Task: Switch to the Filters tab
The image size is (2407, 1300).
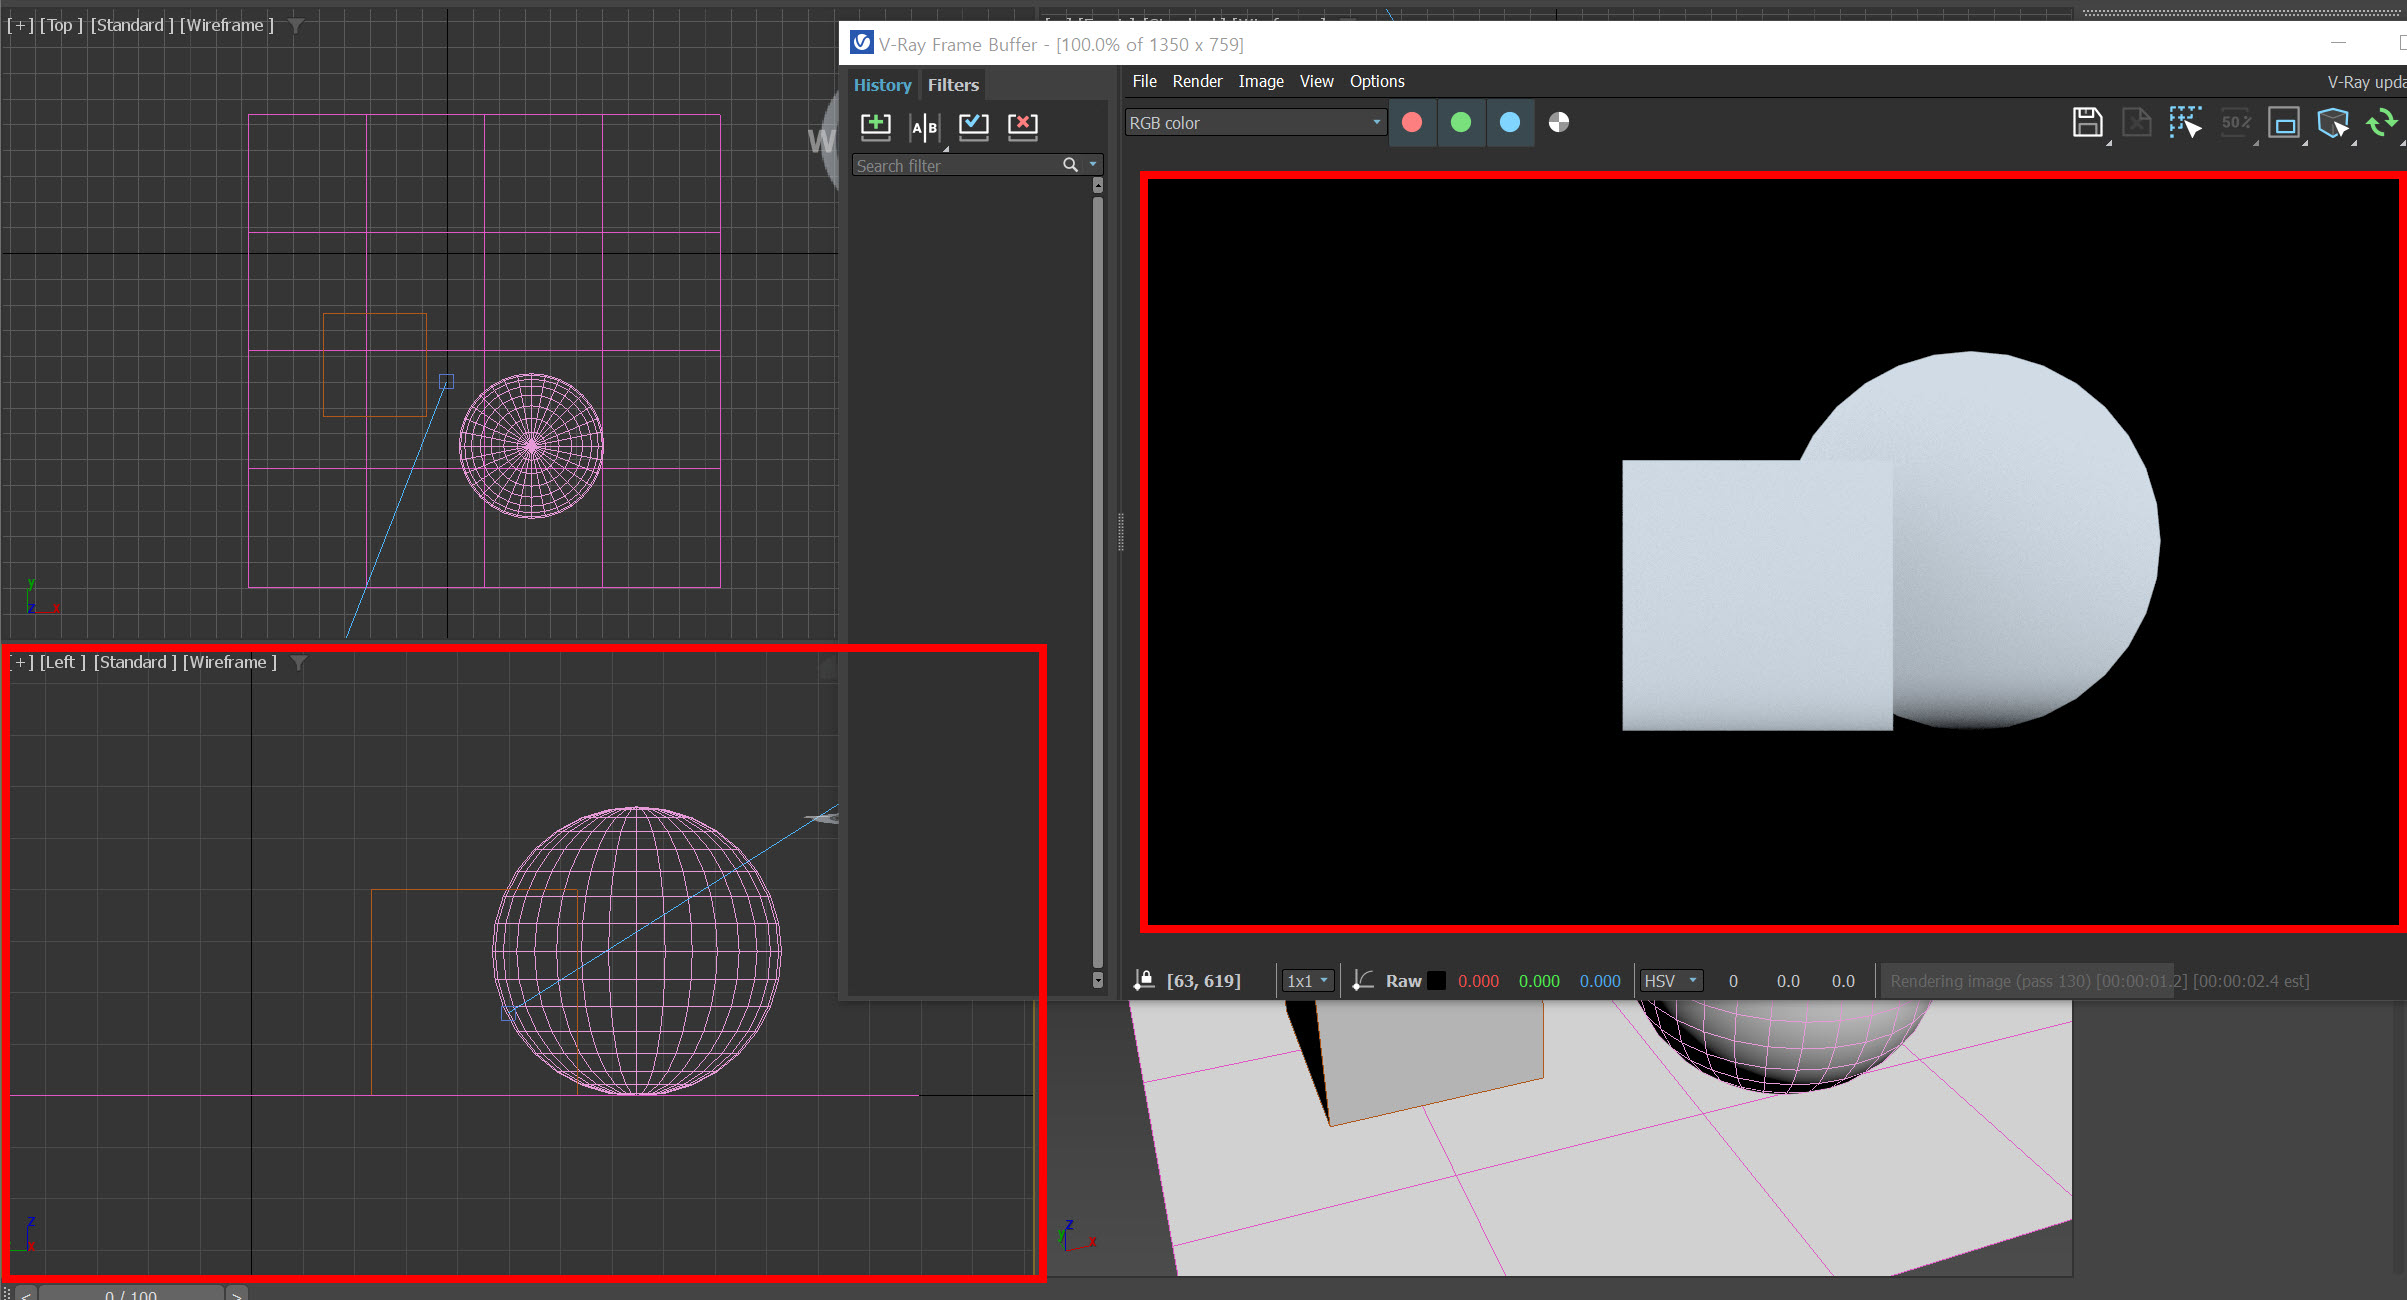Action: click(x=952, y=85)
